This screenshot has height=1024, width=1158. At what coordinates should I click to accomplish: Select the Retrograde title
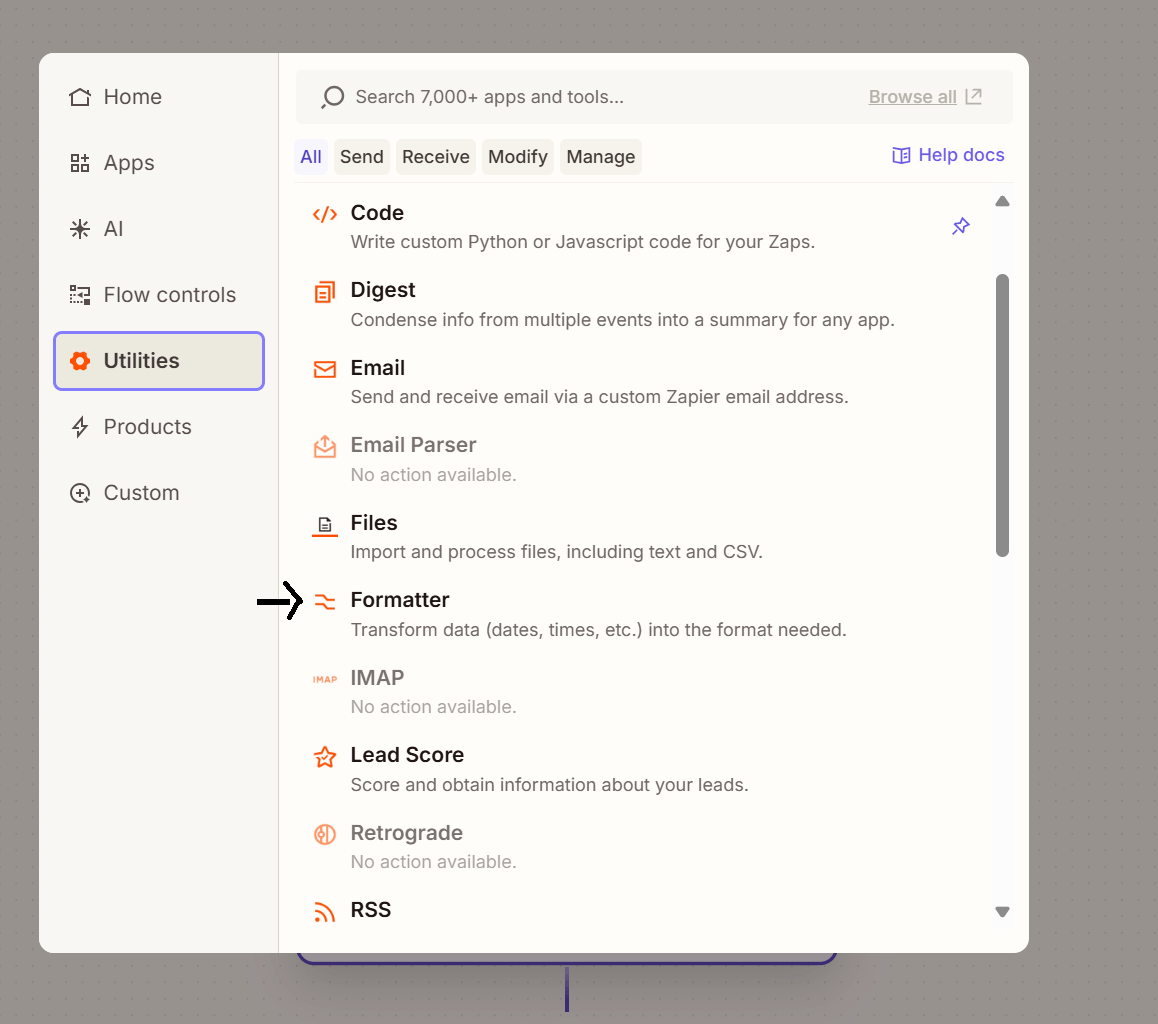coord(407,833)
